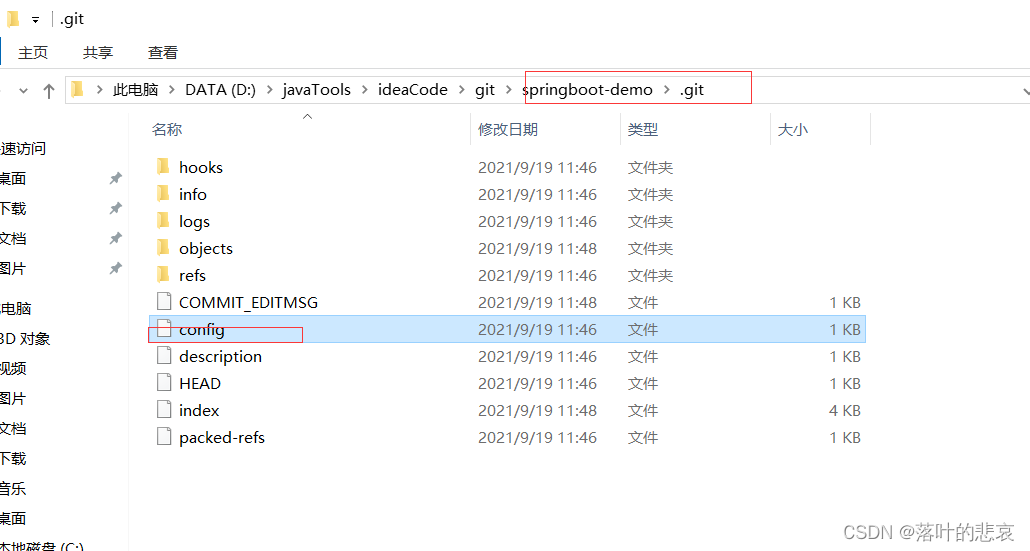
Task: Click the COMMIT_EDITMSG file icon
Action: (164, 301)
